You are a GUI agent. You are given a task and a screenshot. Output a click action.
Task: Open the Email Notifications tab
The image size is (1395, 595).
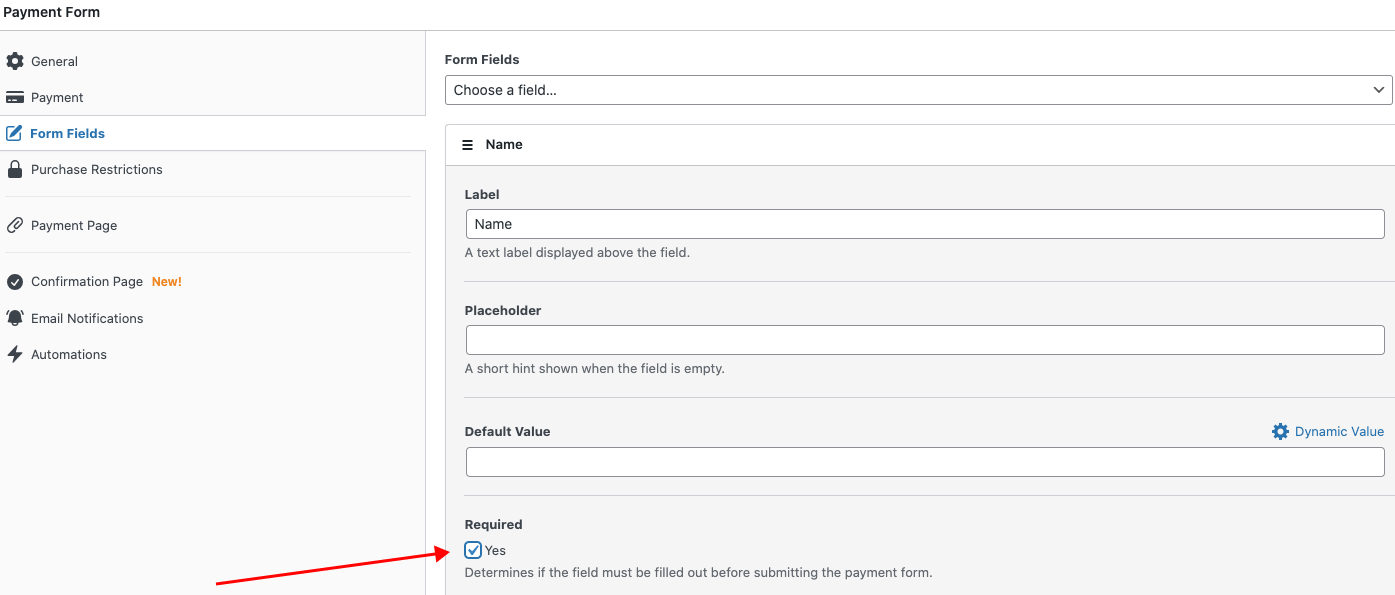tap(87, 318)
